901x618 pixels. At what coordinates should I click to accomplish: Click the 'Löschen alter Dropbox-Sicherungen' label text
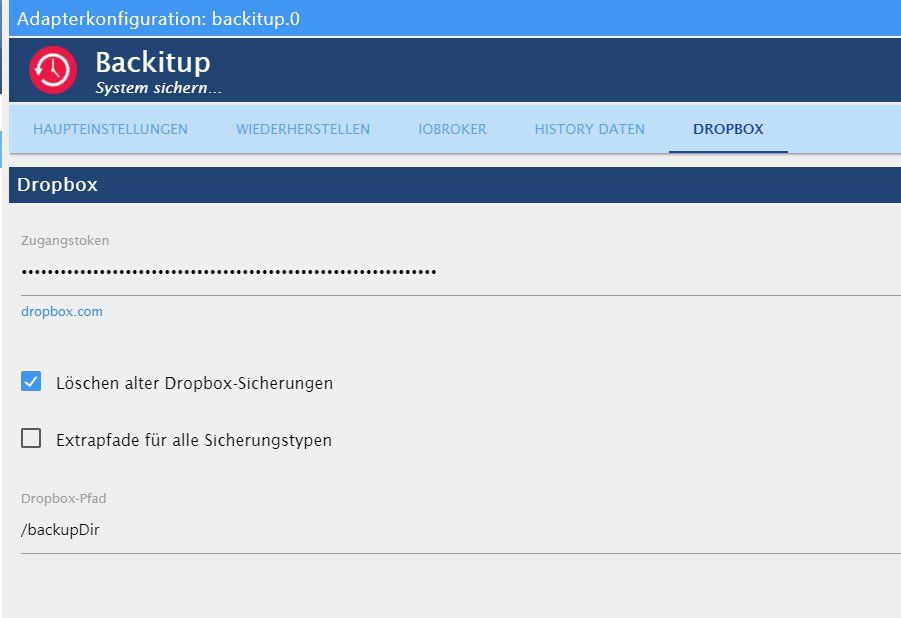pos(194,383)
